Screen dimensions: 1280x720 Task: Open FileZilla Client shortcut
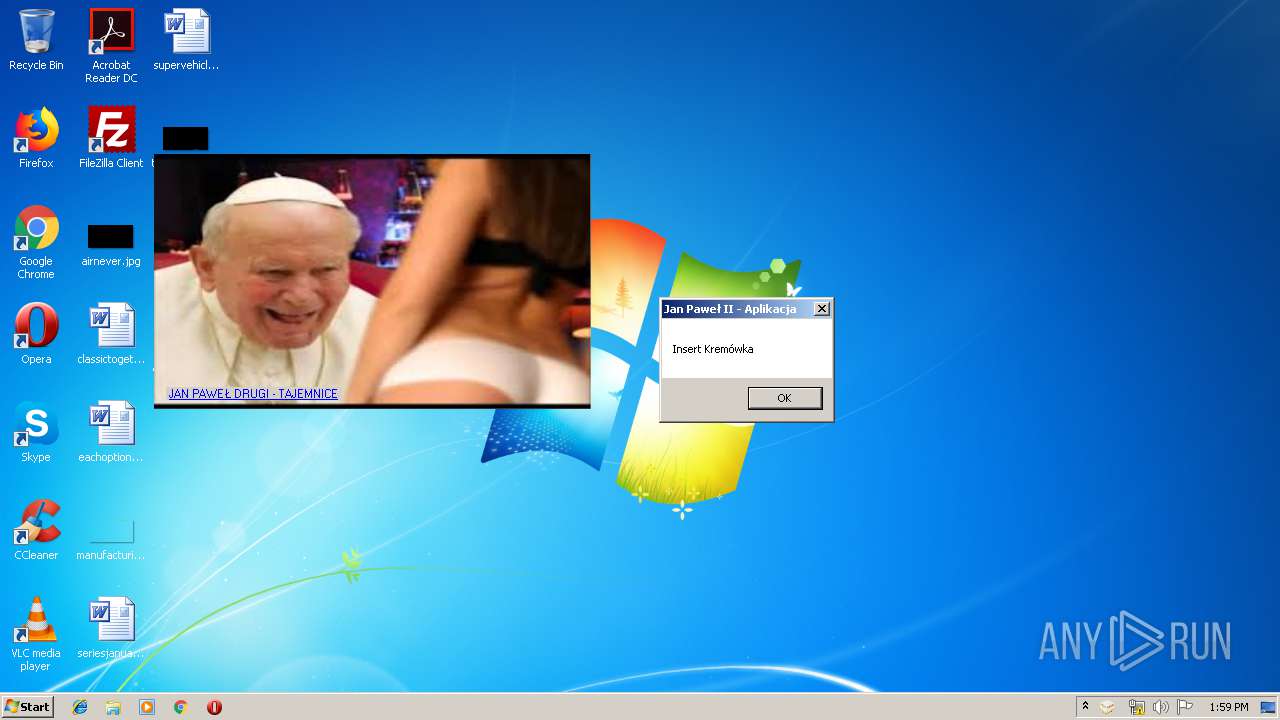click(111, 138)
